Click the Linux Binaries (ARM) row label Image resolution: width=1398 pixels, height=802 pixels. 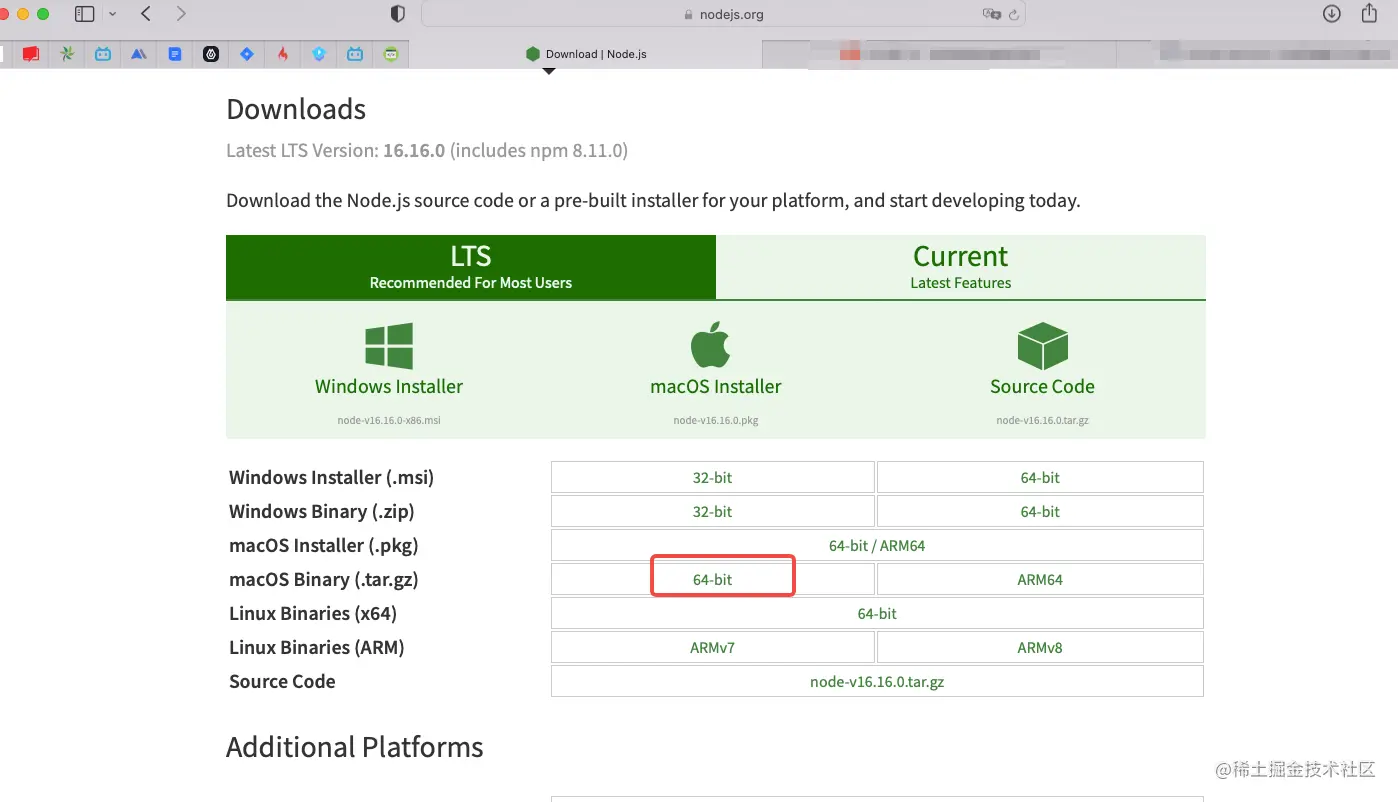click(x=316, y=647)
